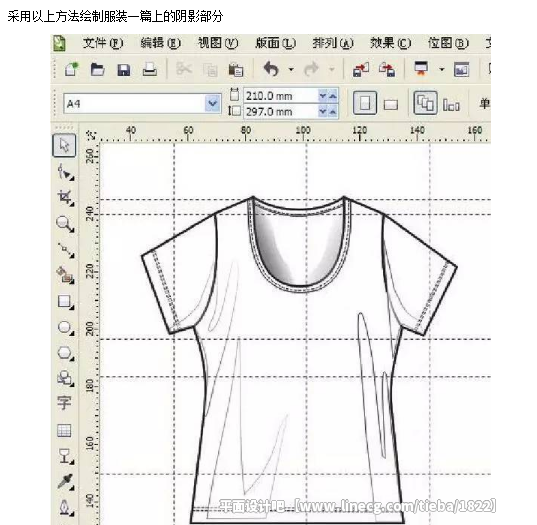537x525 pixels.
Task: Click the application launcher icon
Action: tap(422, 68)
